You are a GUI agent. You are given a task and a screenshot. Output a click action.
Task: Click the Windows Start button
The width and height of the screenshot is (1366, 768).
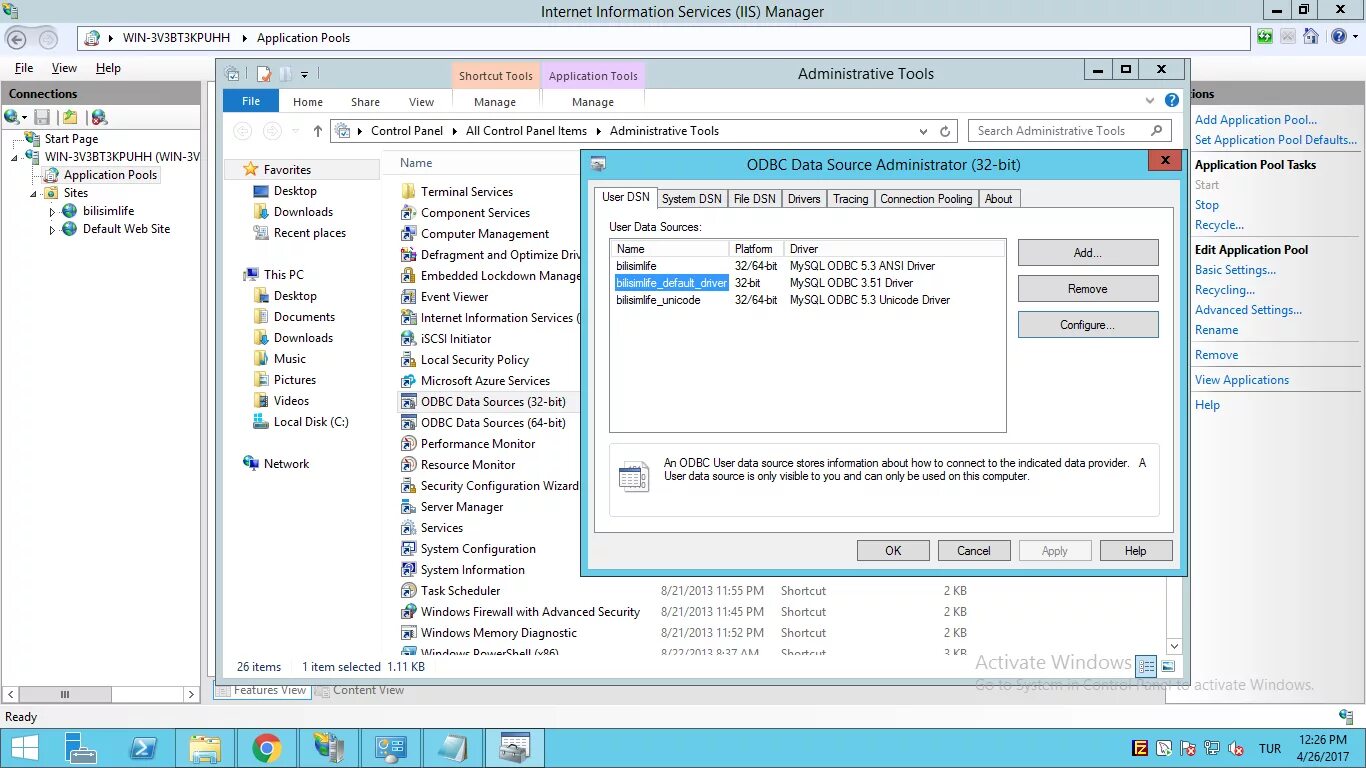pos(24,748)
